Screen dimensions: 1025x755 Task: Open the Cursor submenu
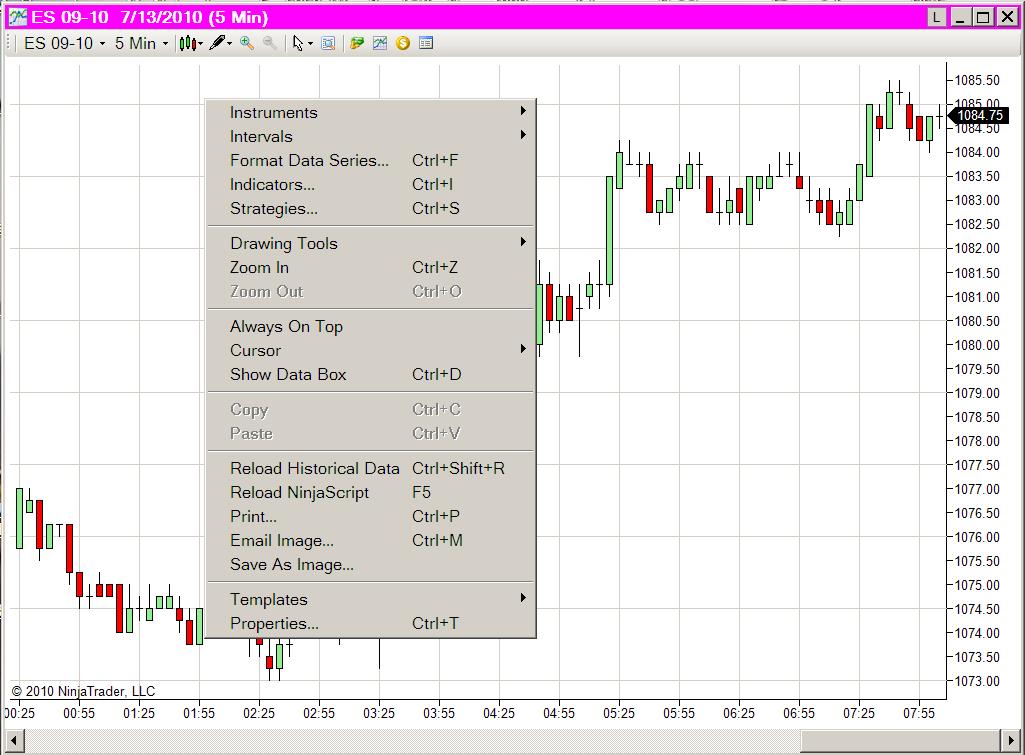(x=371, y=350)
